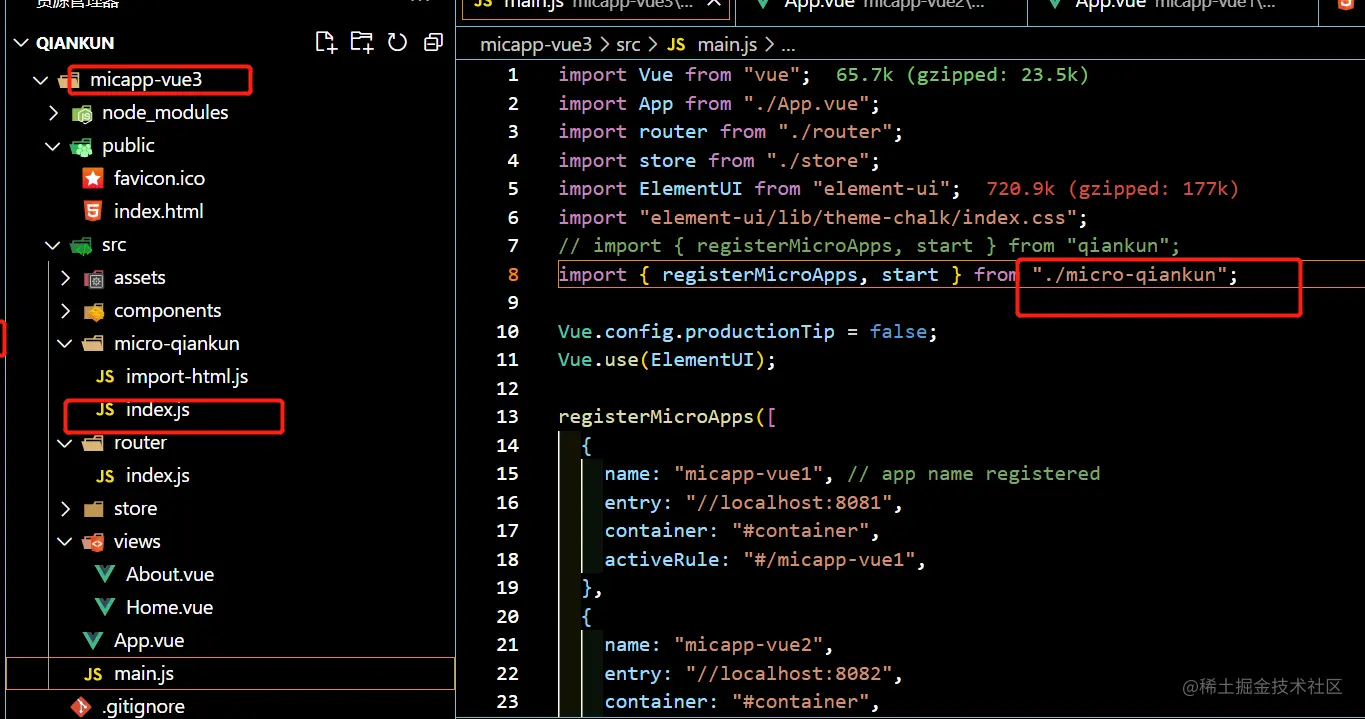Click the assets folder icon
The image size is (1365, 719).
tap(94, 278)
